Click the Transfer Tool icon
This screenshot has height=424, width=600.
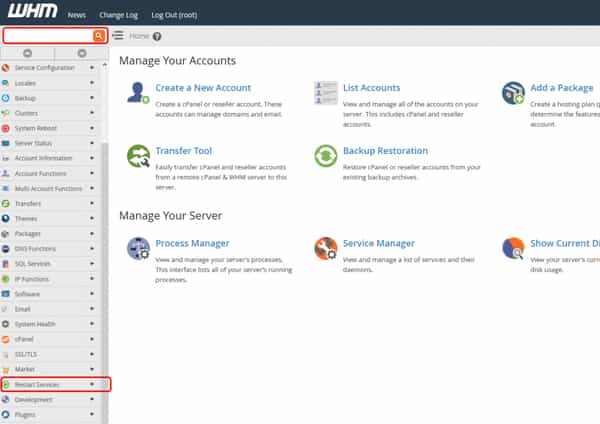[138, 156]
